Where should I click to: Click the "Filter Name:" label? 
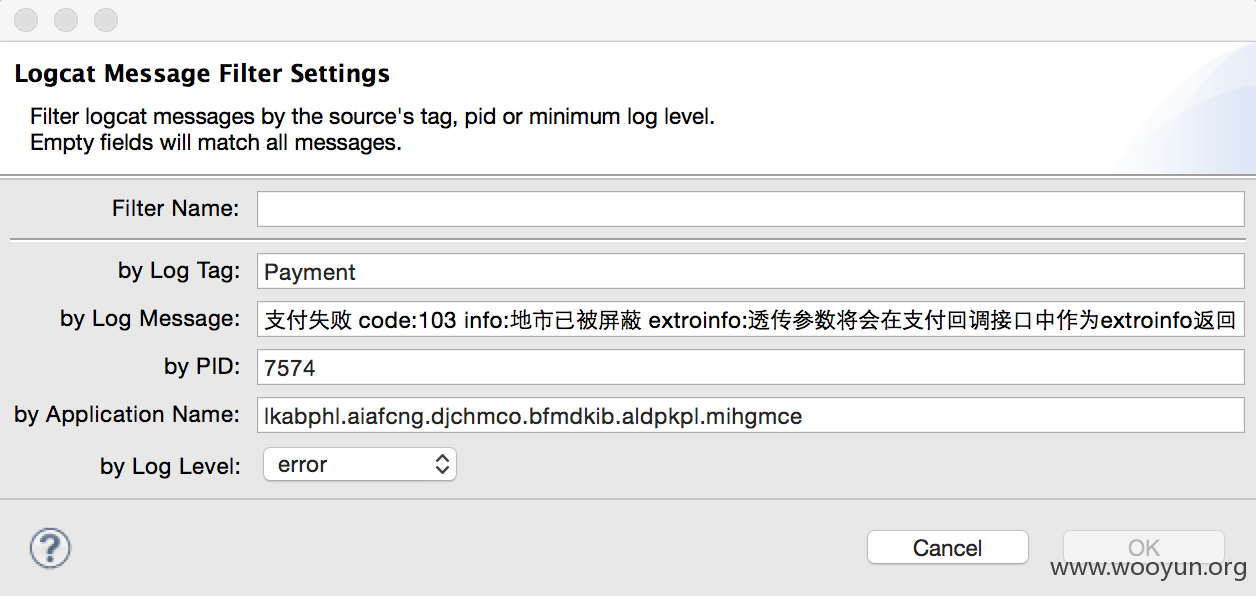pos(176,208)
